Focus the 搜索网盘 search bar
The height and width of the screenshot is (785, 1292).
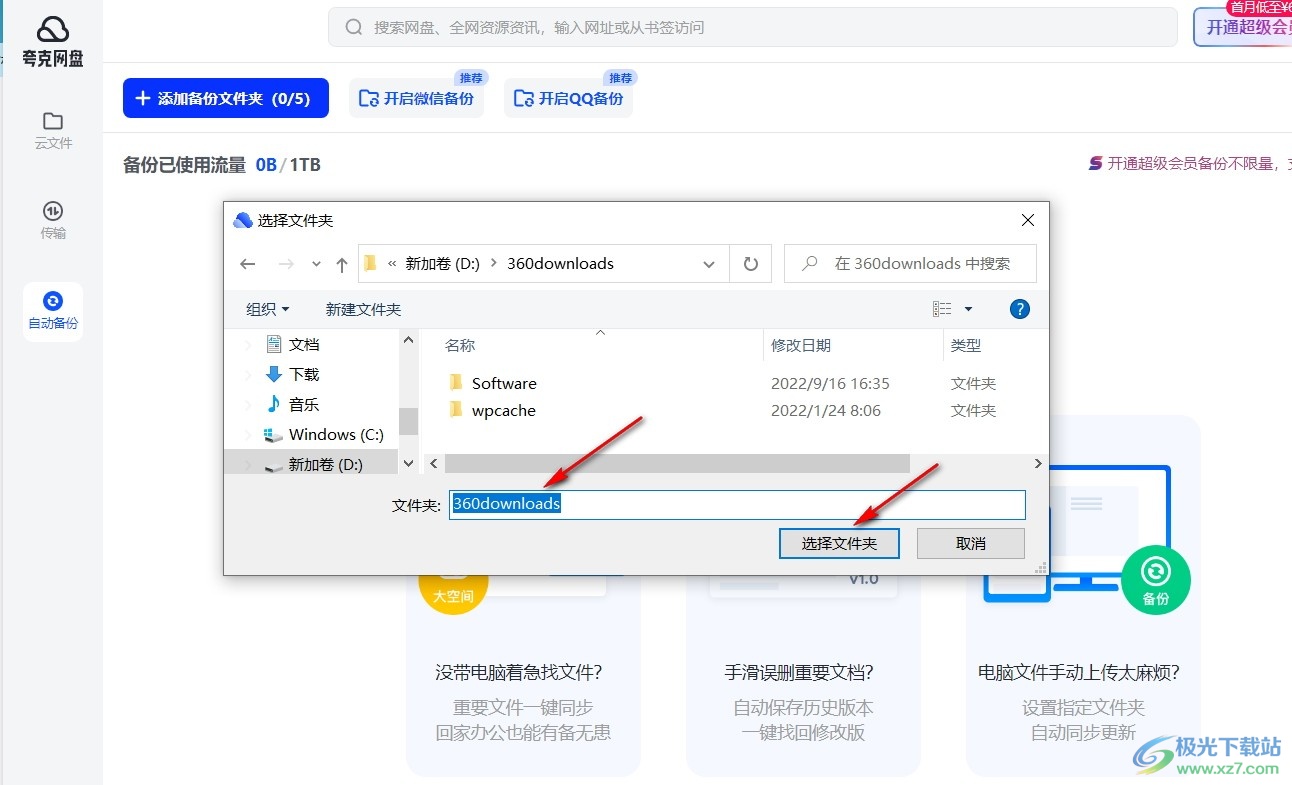(752, 27)
